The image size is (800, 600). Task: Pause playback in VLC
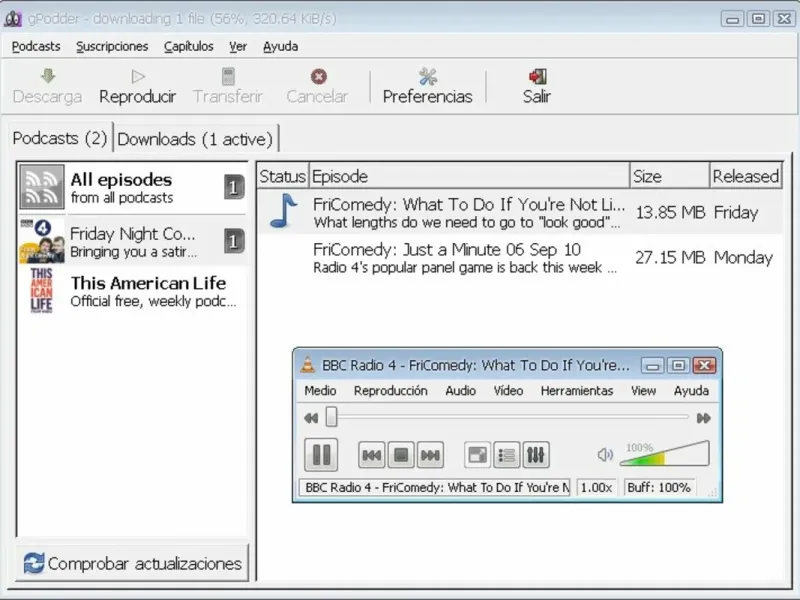(321, 455)
